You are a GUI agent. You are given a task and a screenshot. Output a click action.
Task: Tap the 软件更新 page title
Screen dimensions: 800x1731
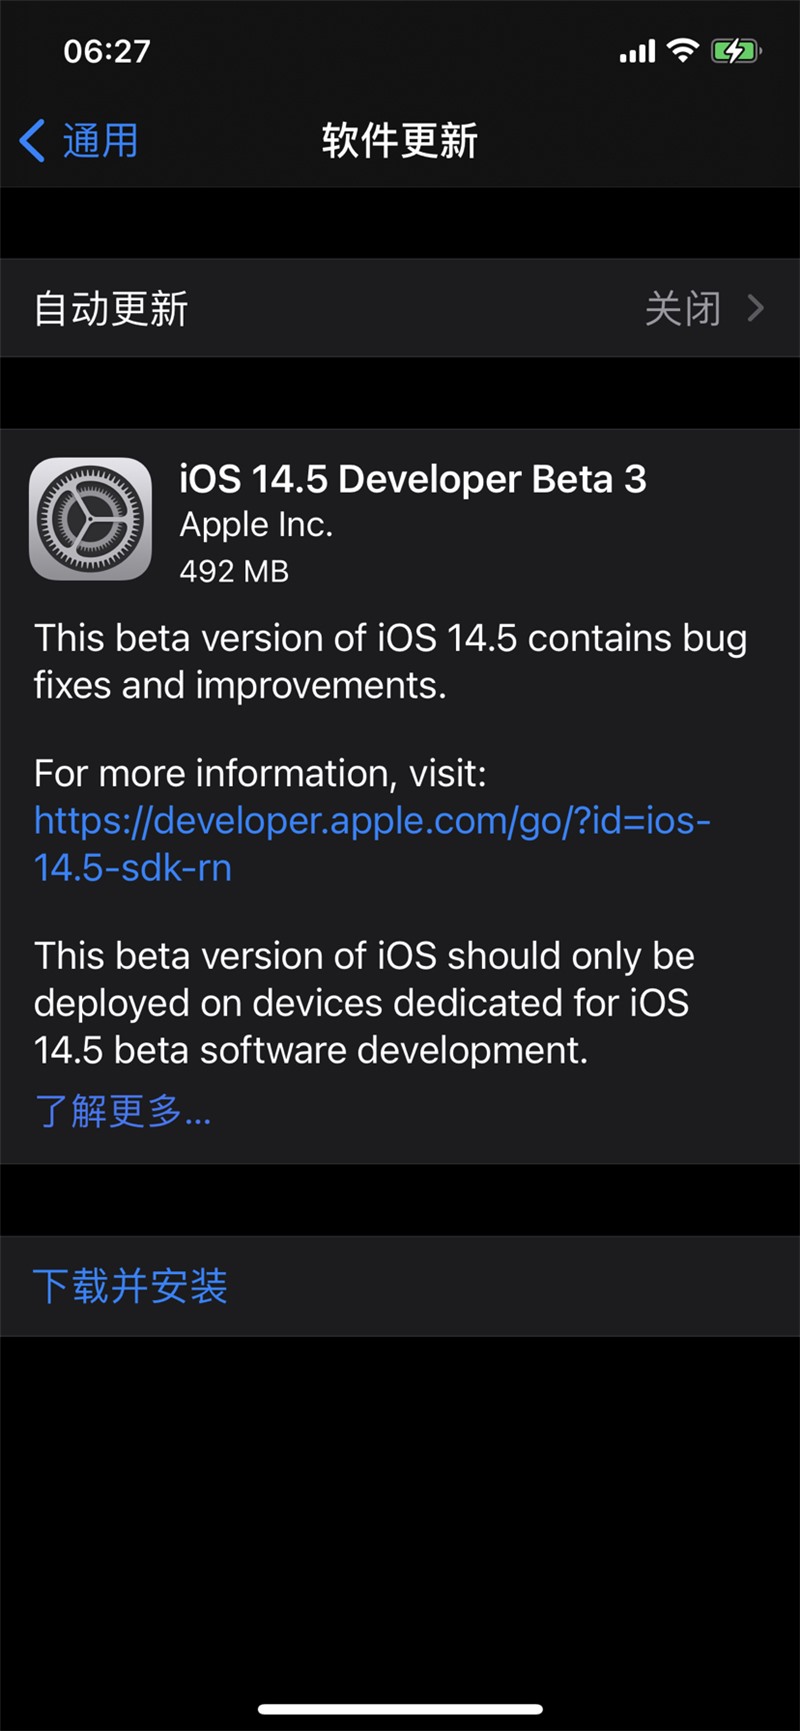tap(399, 141)
